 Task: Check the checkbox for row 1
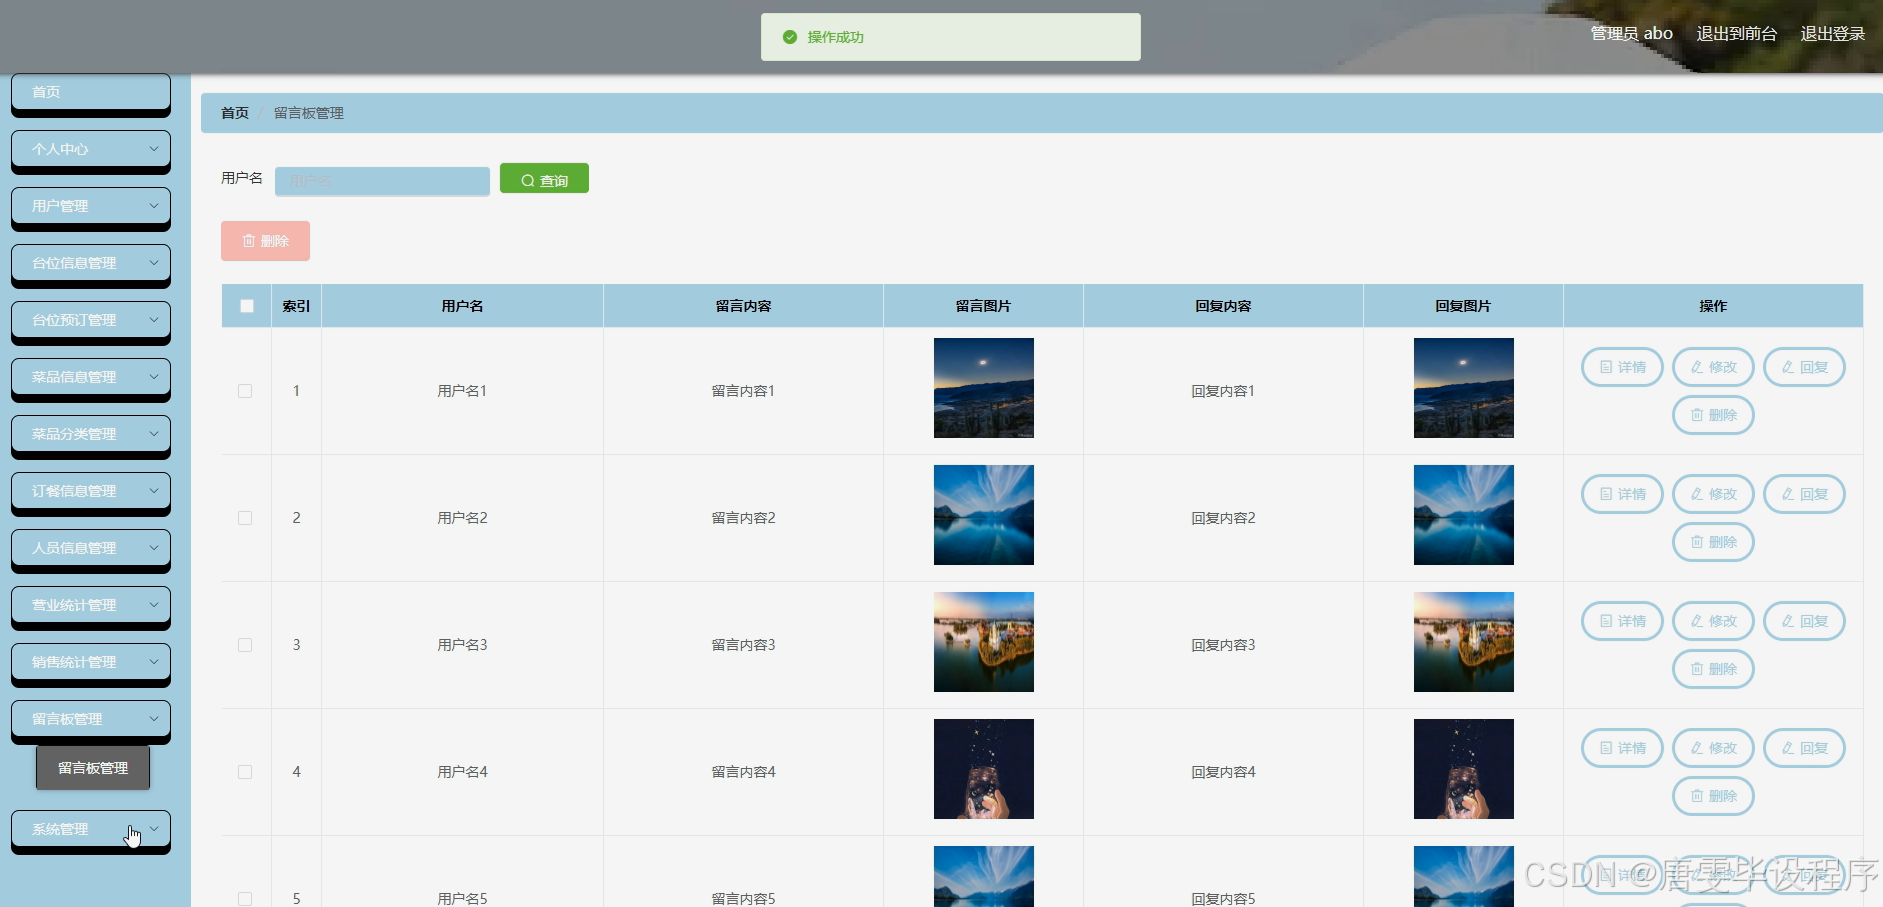point(245,391)
